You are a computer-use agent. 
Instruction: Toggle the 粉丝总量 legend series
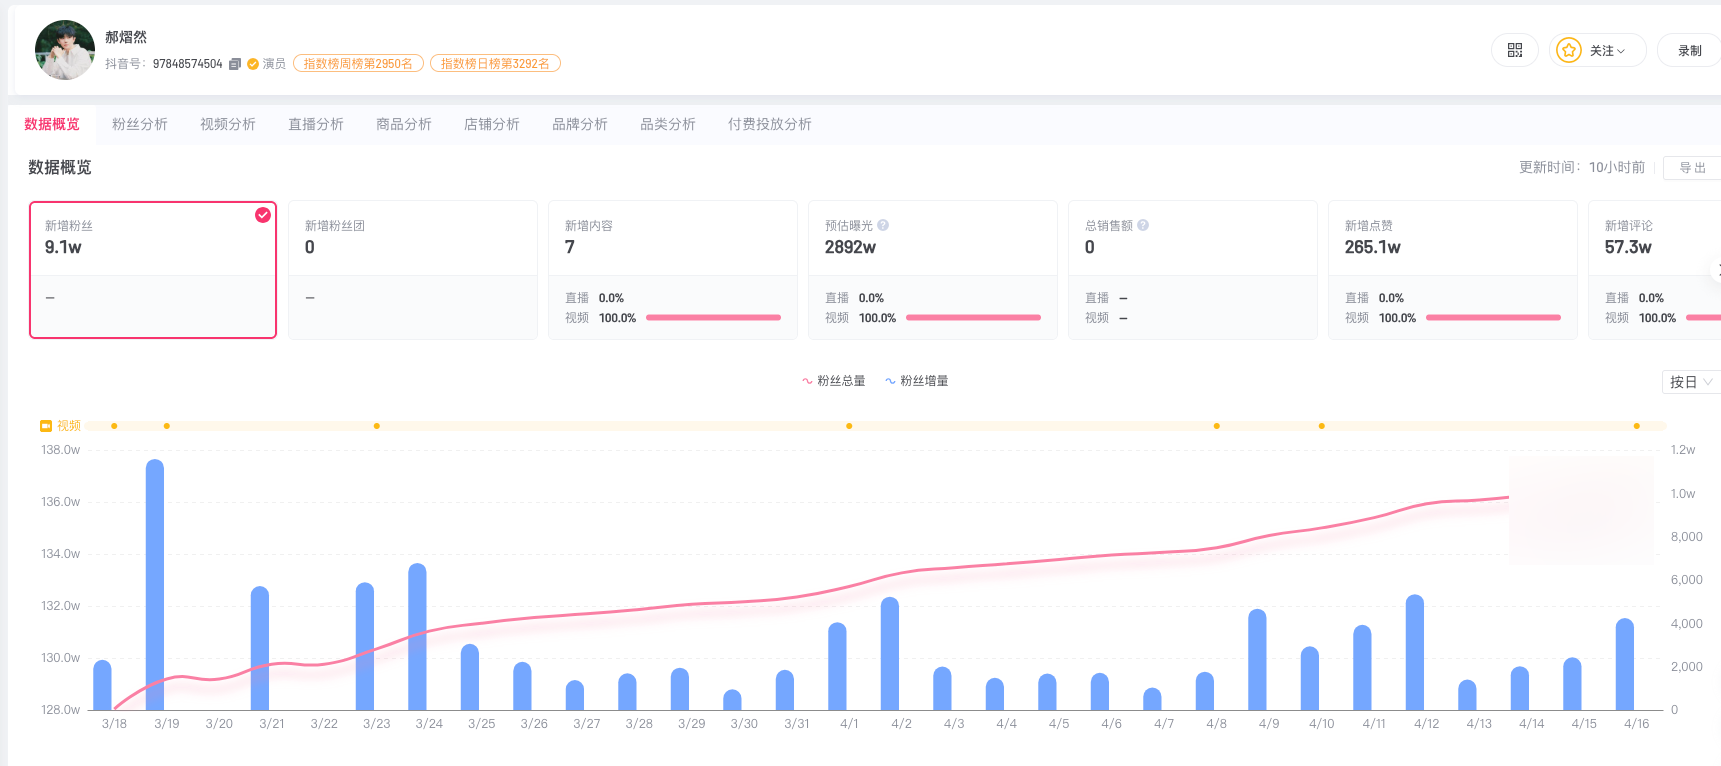[x=834, y=381]
